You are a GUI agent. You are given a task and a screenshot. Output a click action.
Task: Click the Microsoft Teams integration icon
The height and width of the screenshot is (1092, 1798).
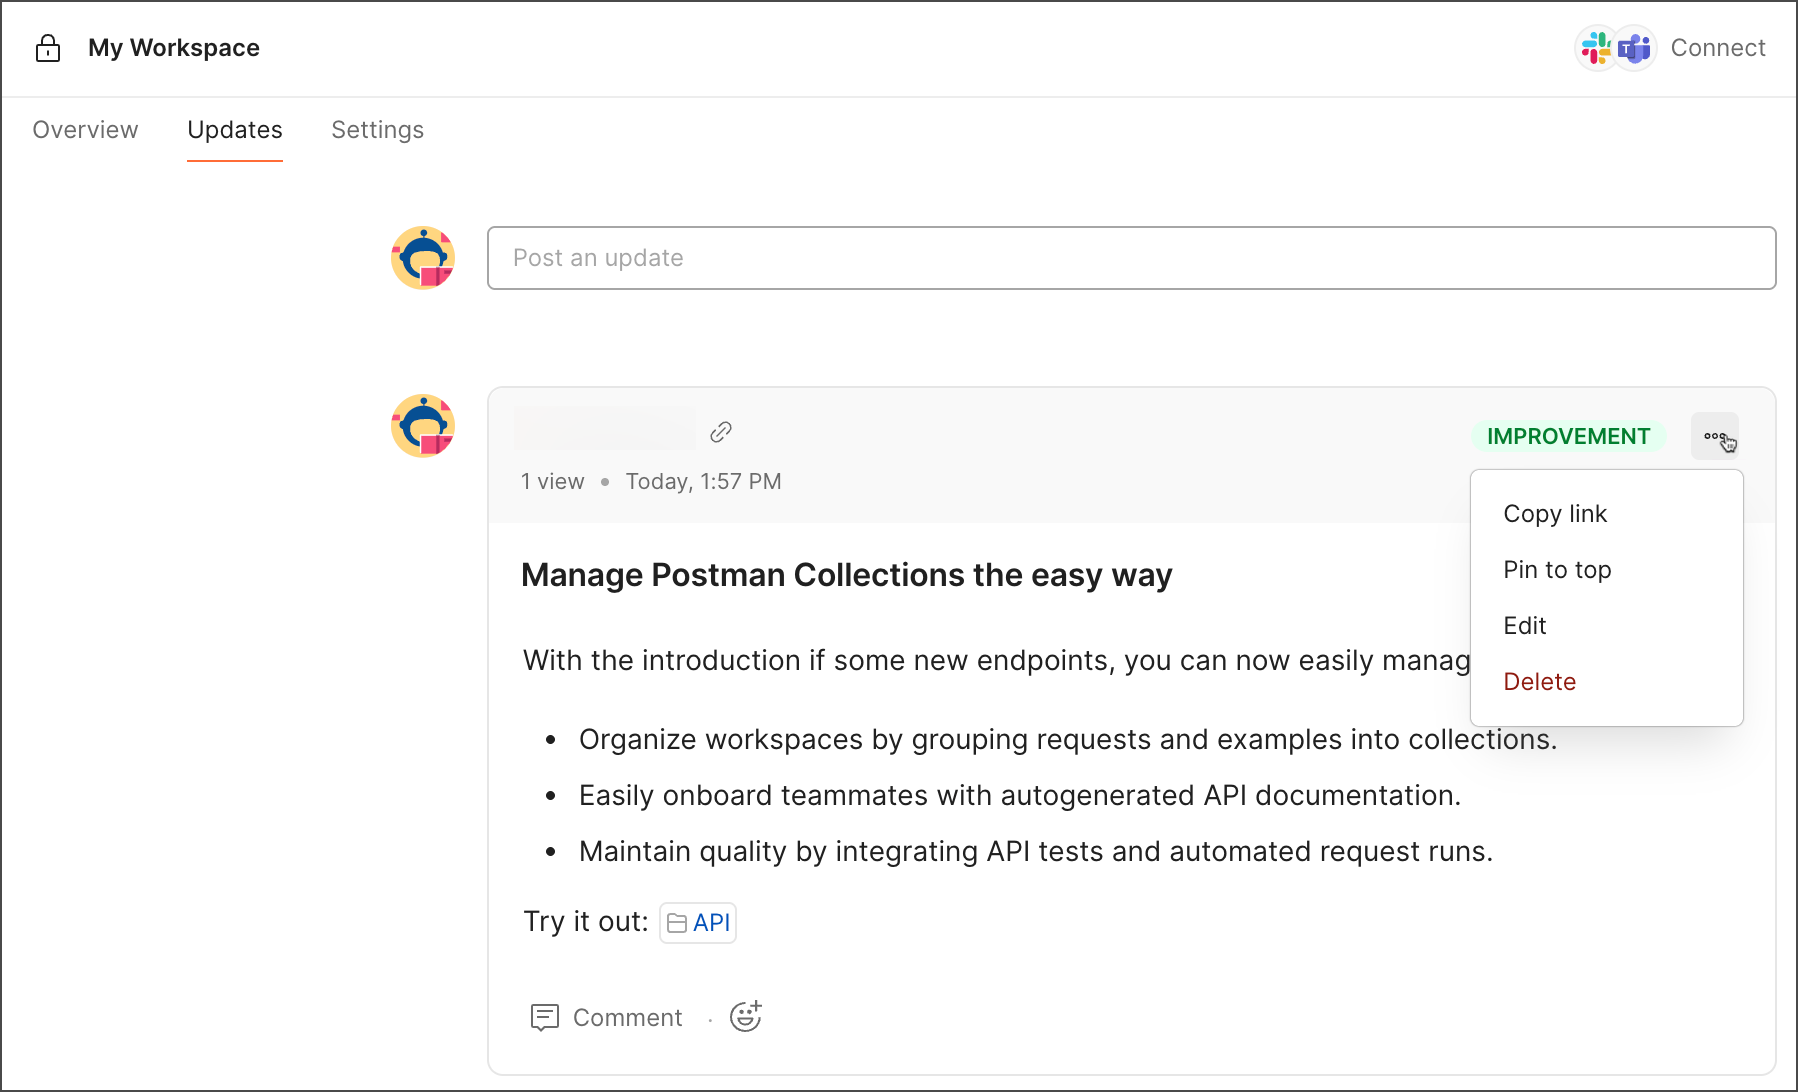pos(1635,48)
